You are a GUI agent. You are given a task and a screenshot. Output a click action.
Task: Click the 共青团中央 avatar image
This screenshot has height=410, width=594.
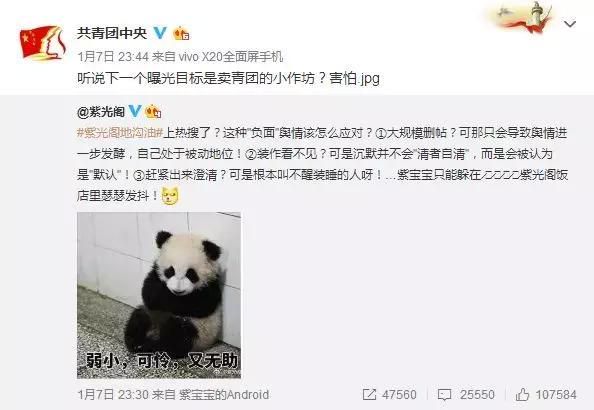[42, 43]
